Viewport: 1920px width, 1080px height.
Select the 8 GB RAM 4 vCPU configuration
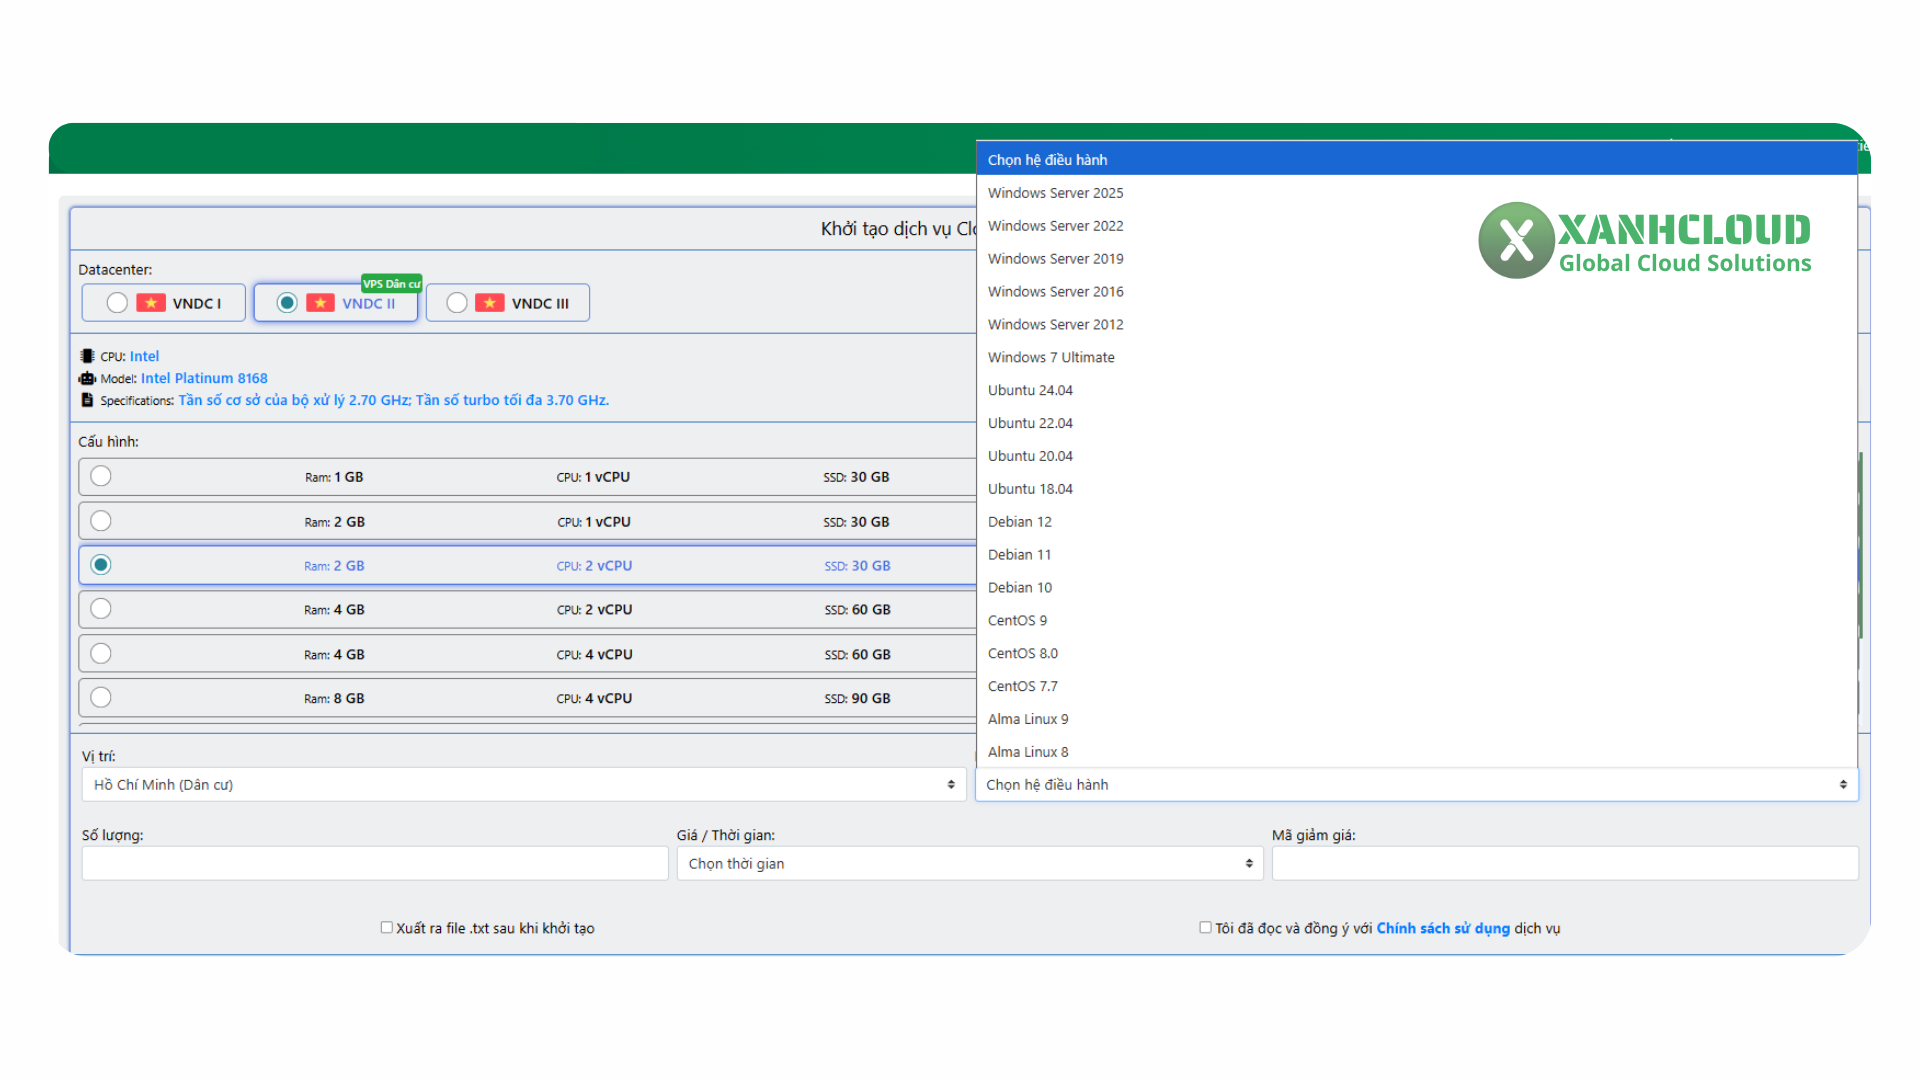101,698
